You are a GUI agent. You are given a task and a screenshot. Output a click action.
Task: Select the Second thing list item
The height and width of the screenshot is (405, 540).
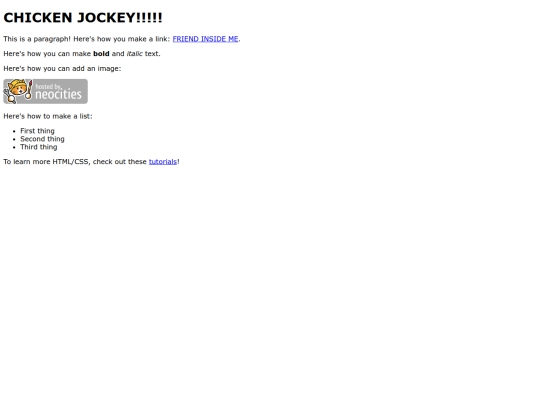[x=42, y=139]
